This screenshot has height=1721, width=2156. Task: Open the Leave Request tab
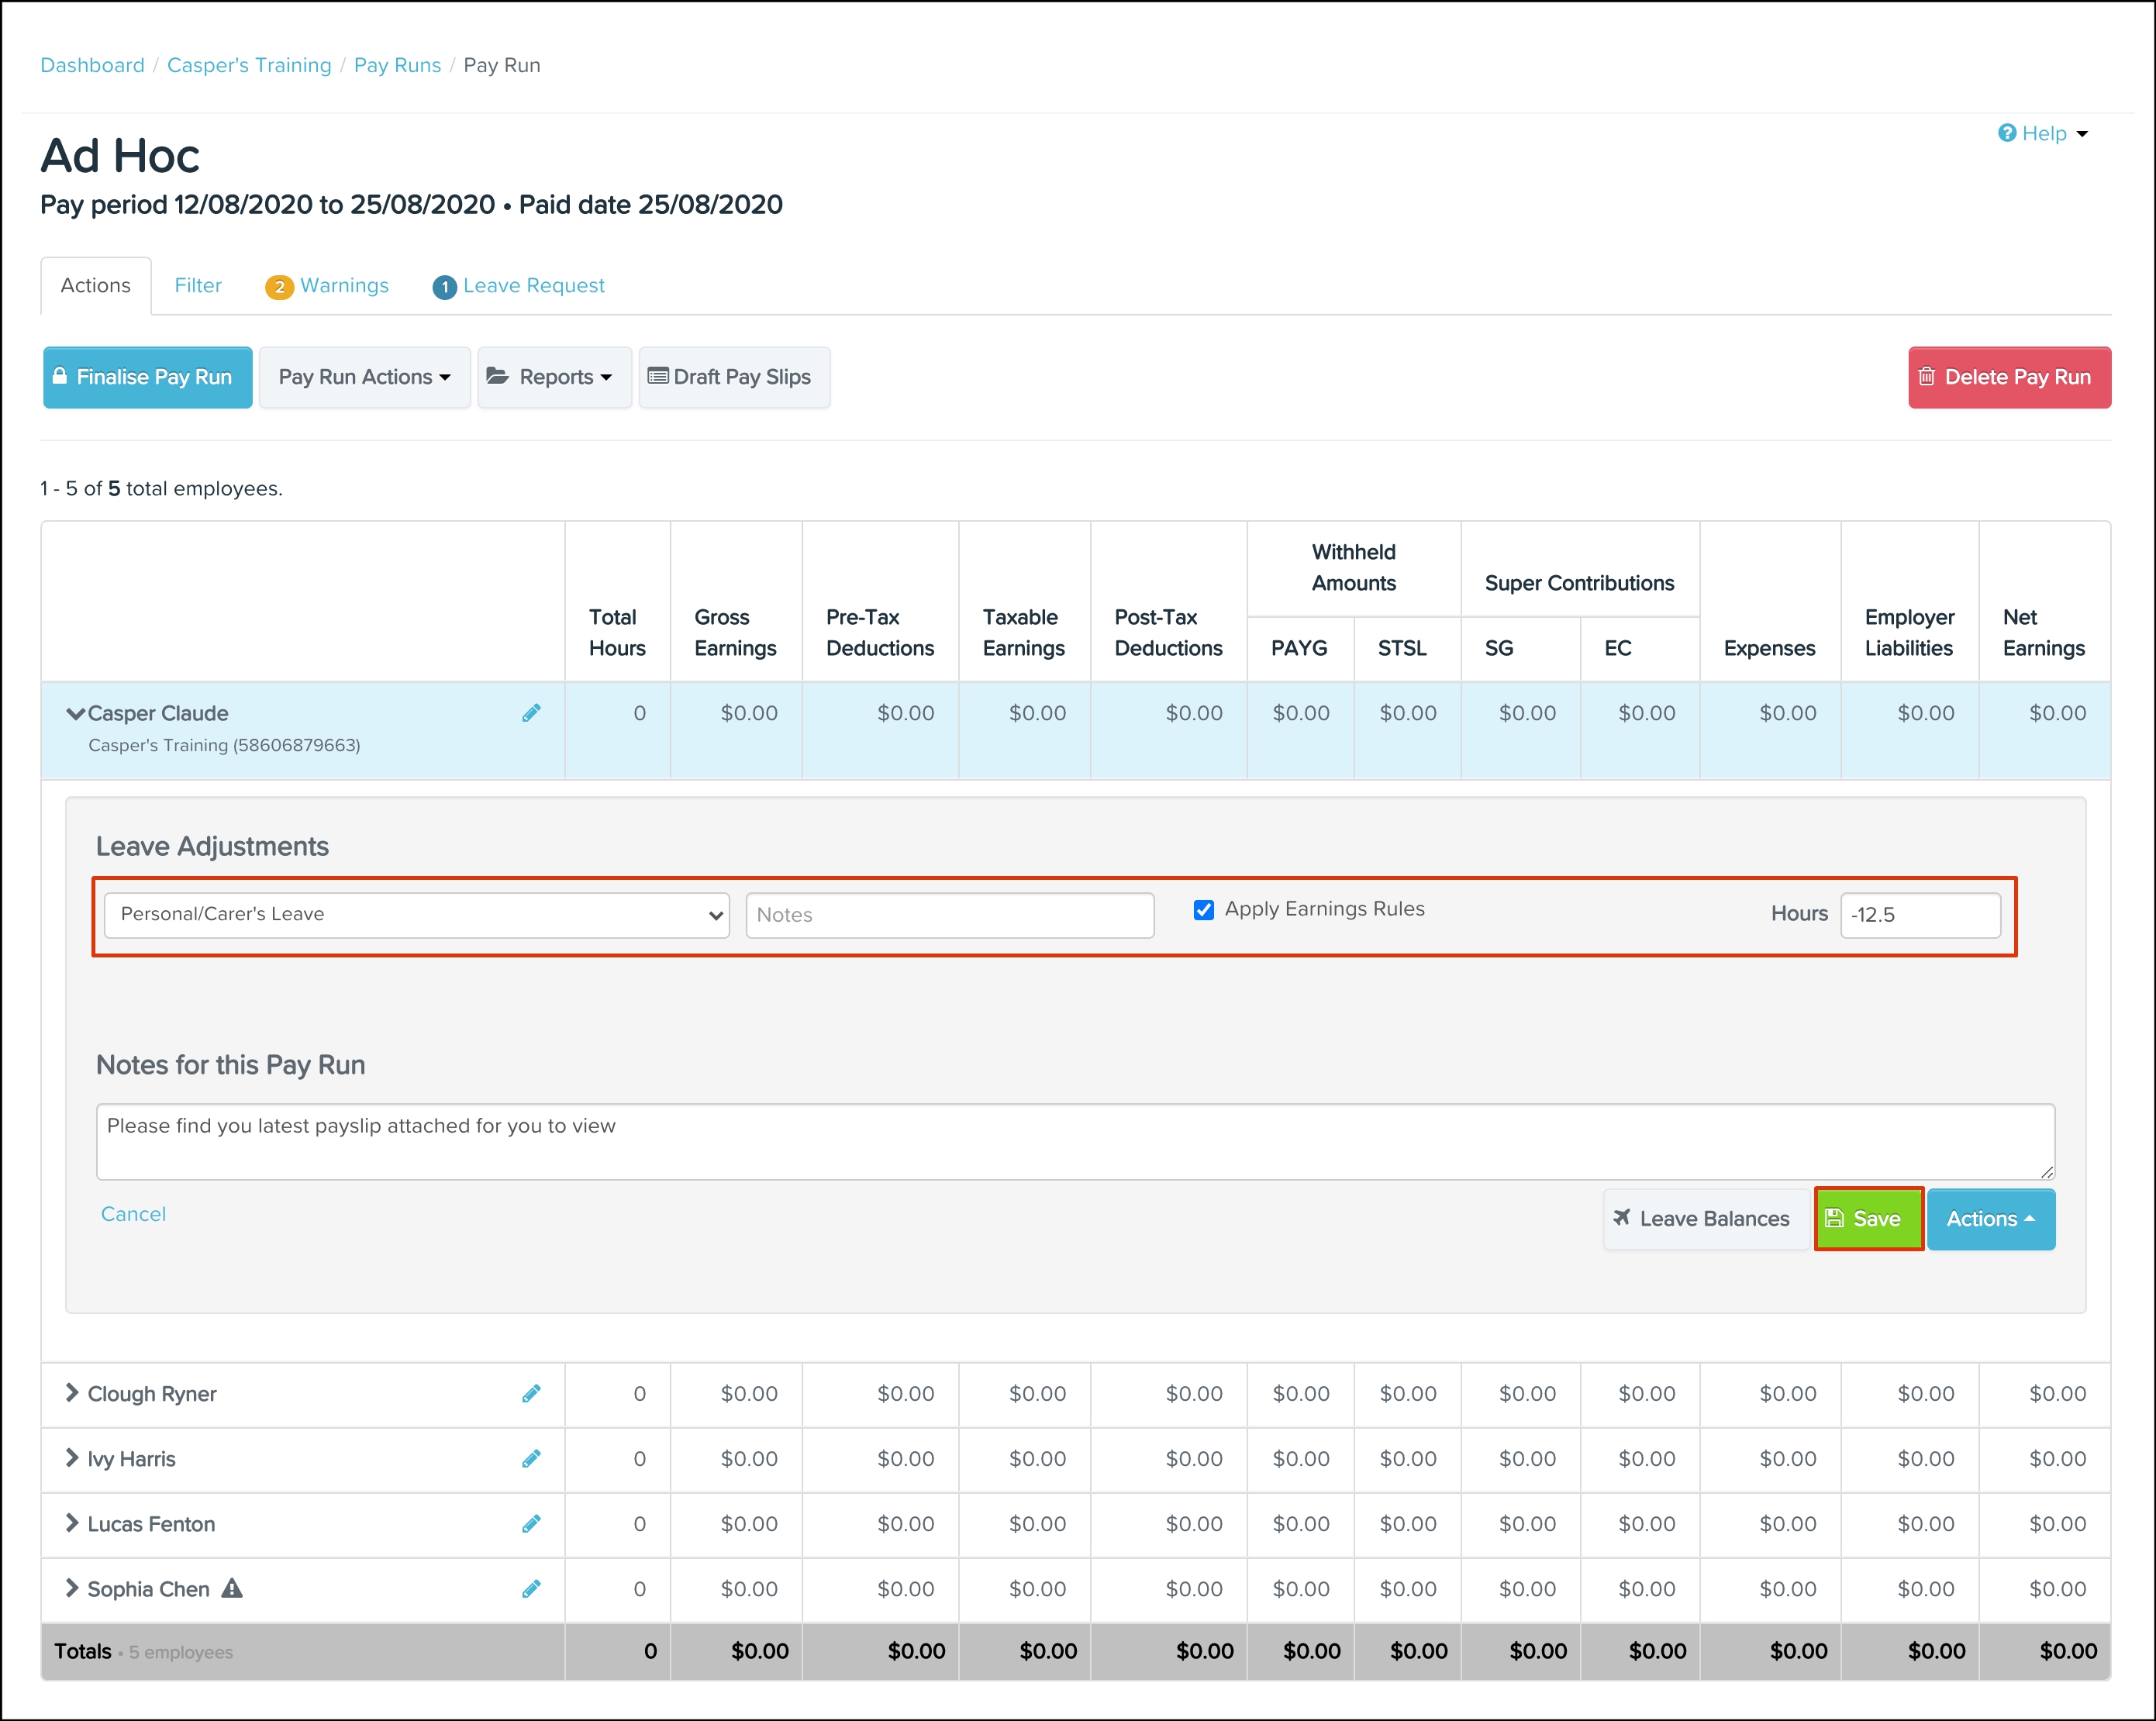[x=519, y=286]
